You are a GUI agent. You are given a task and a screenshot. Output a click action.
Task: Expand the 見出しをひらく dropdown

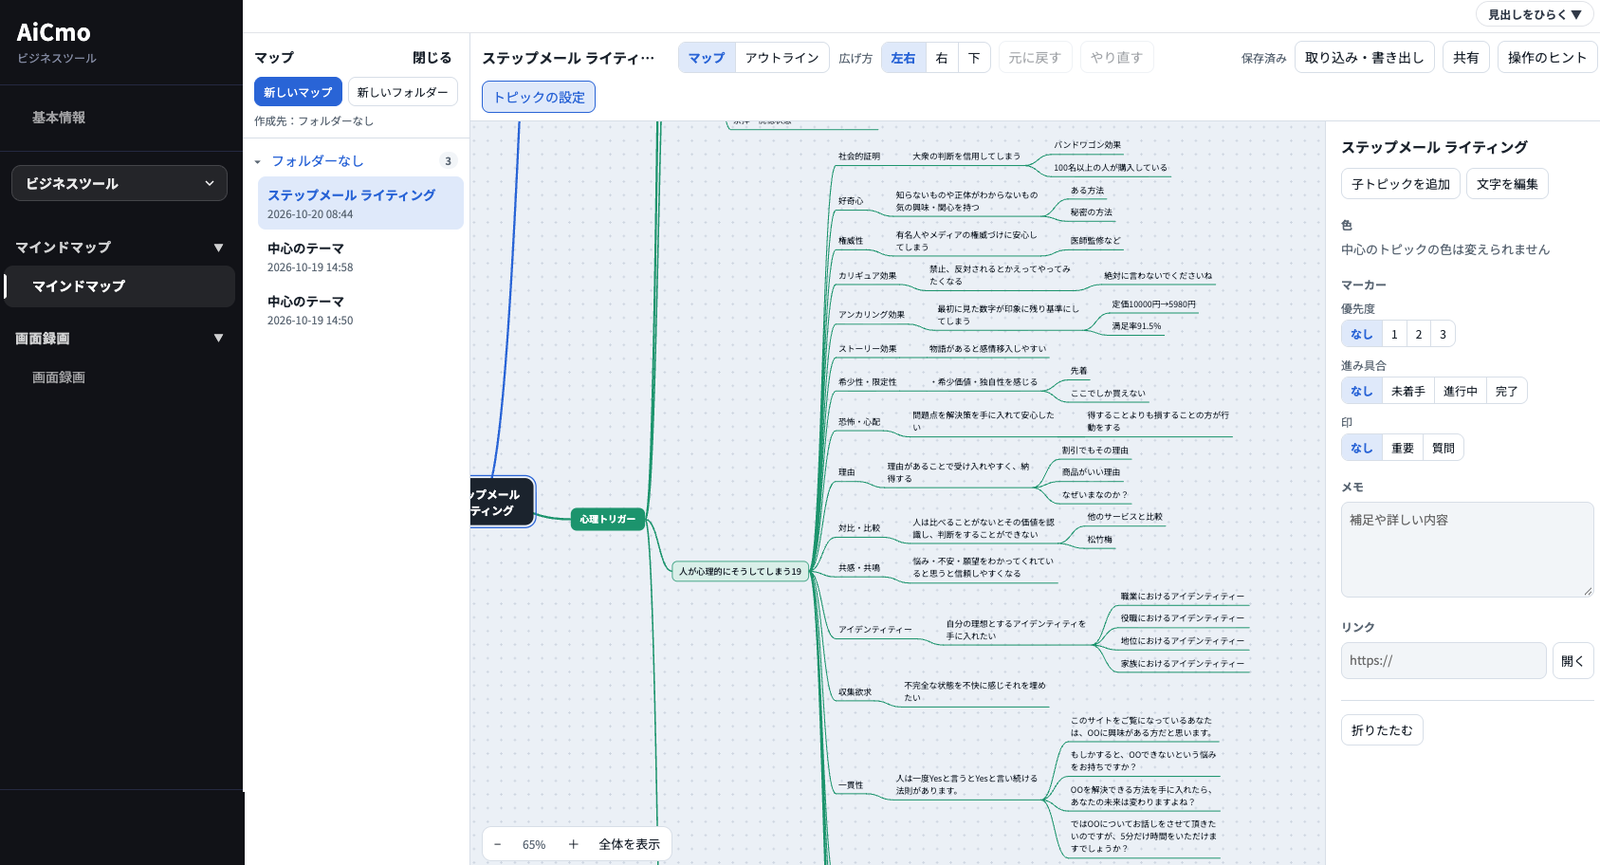point(1534,14)
